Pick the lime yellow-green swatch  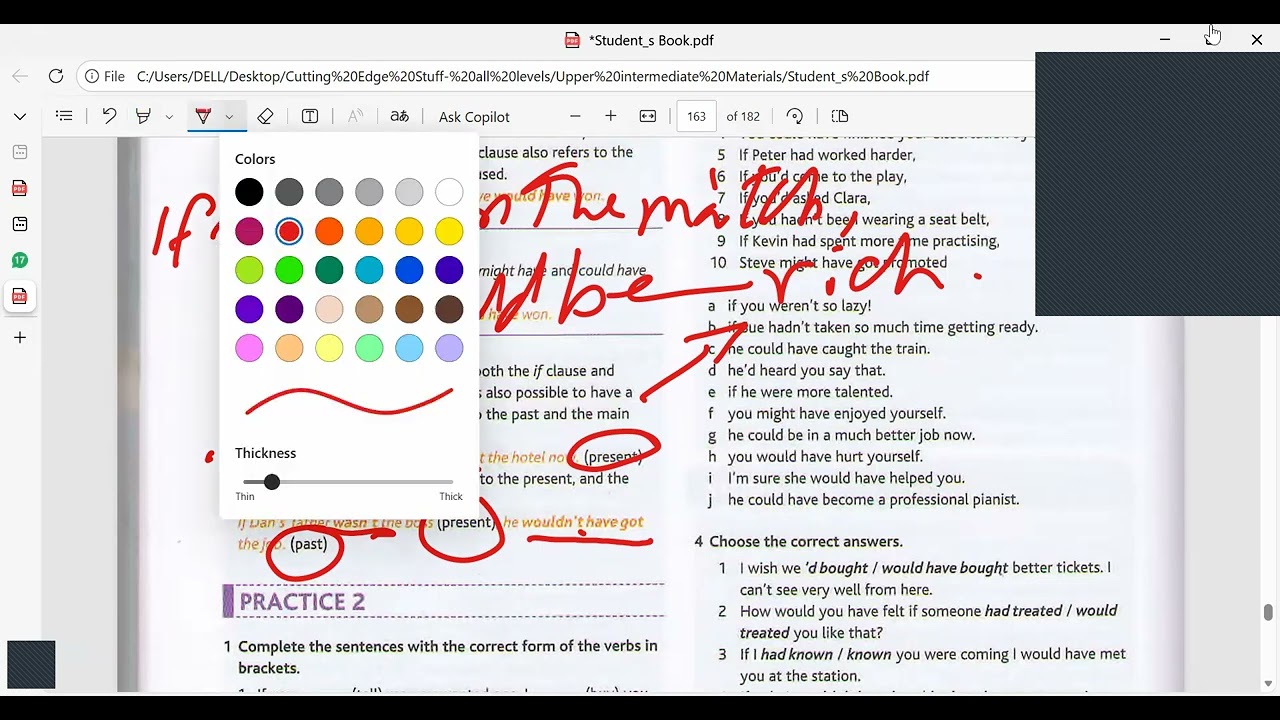249,270
